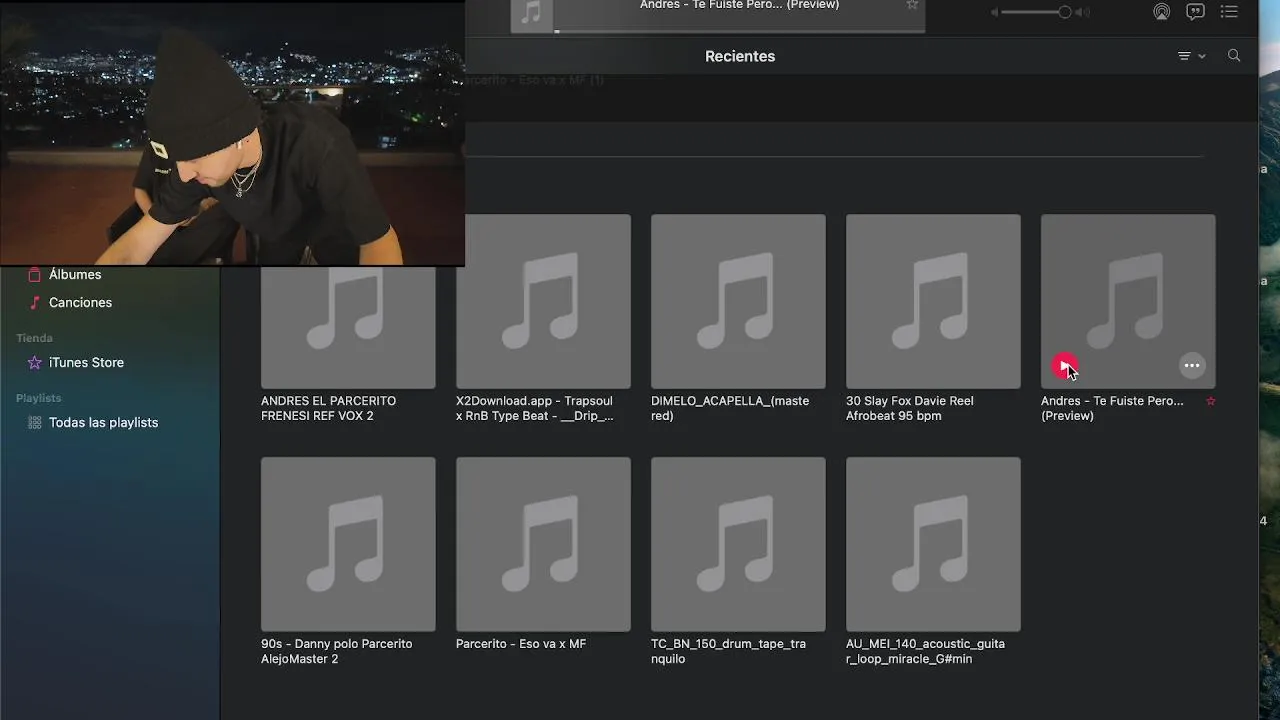The width and height of the screenshot is (1280, 720).
Task: Adjust the volume slider knob
Action: 1065,12
